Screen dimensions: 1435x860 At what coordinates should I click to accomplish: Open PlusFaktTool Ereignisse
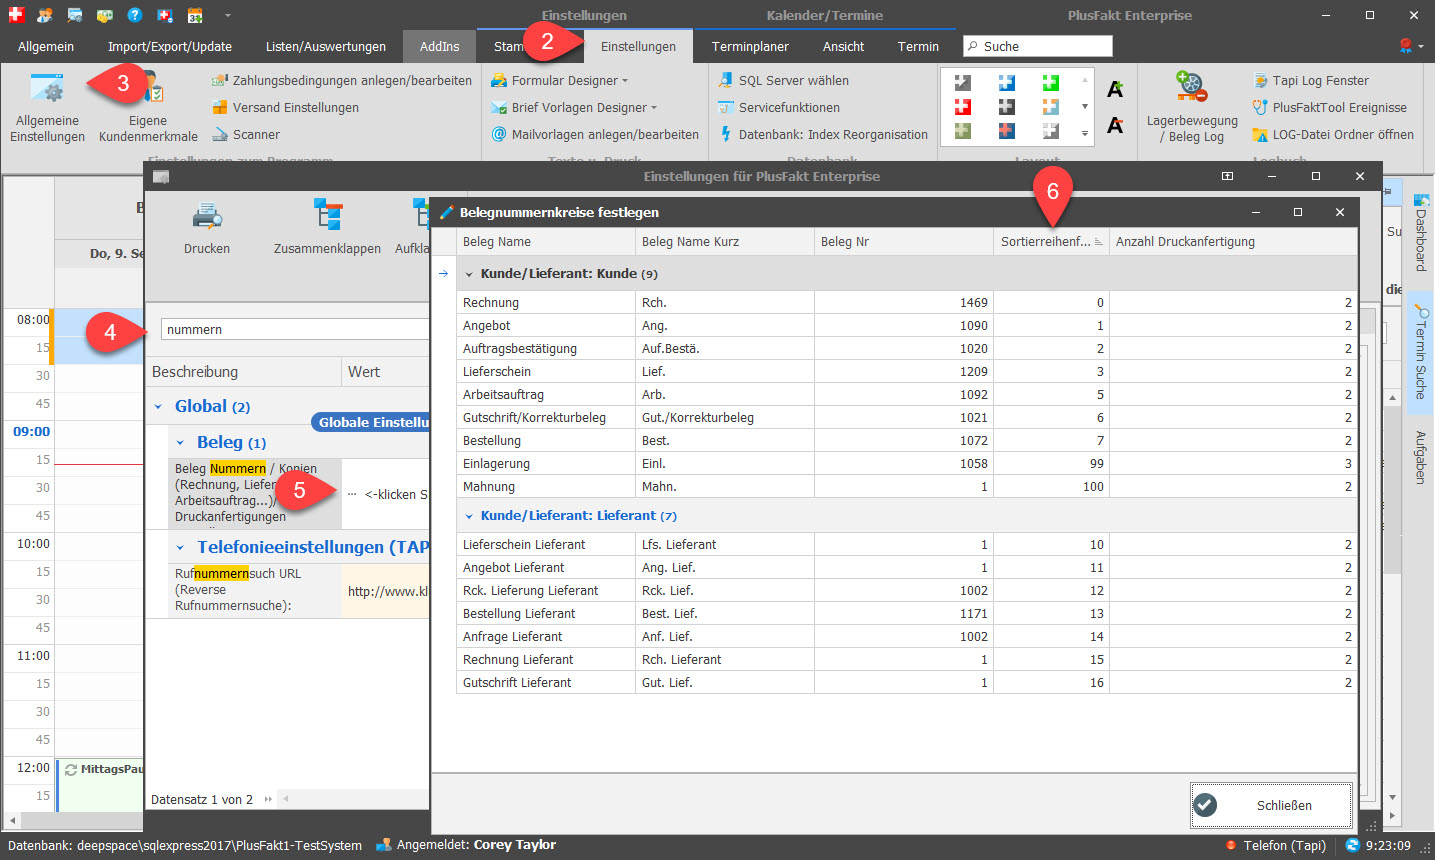click(x=1329, y=107)
